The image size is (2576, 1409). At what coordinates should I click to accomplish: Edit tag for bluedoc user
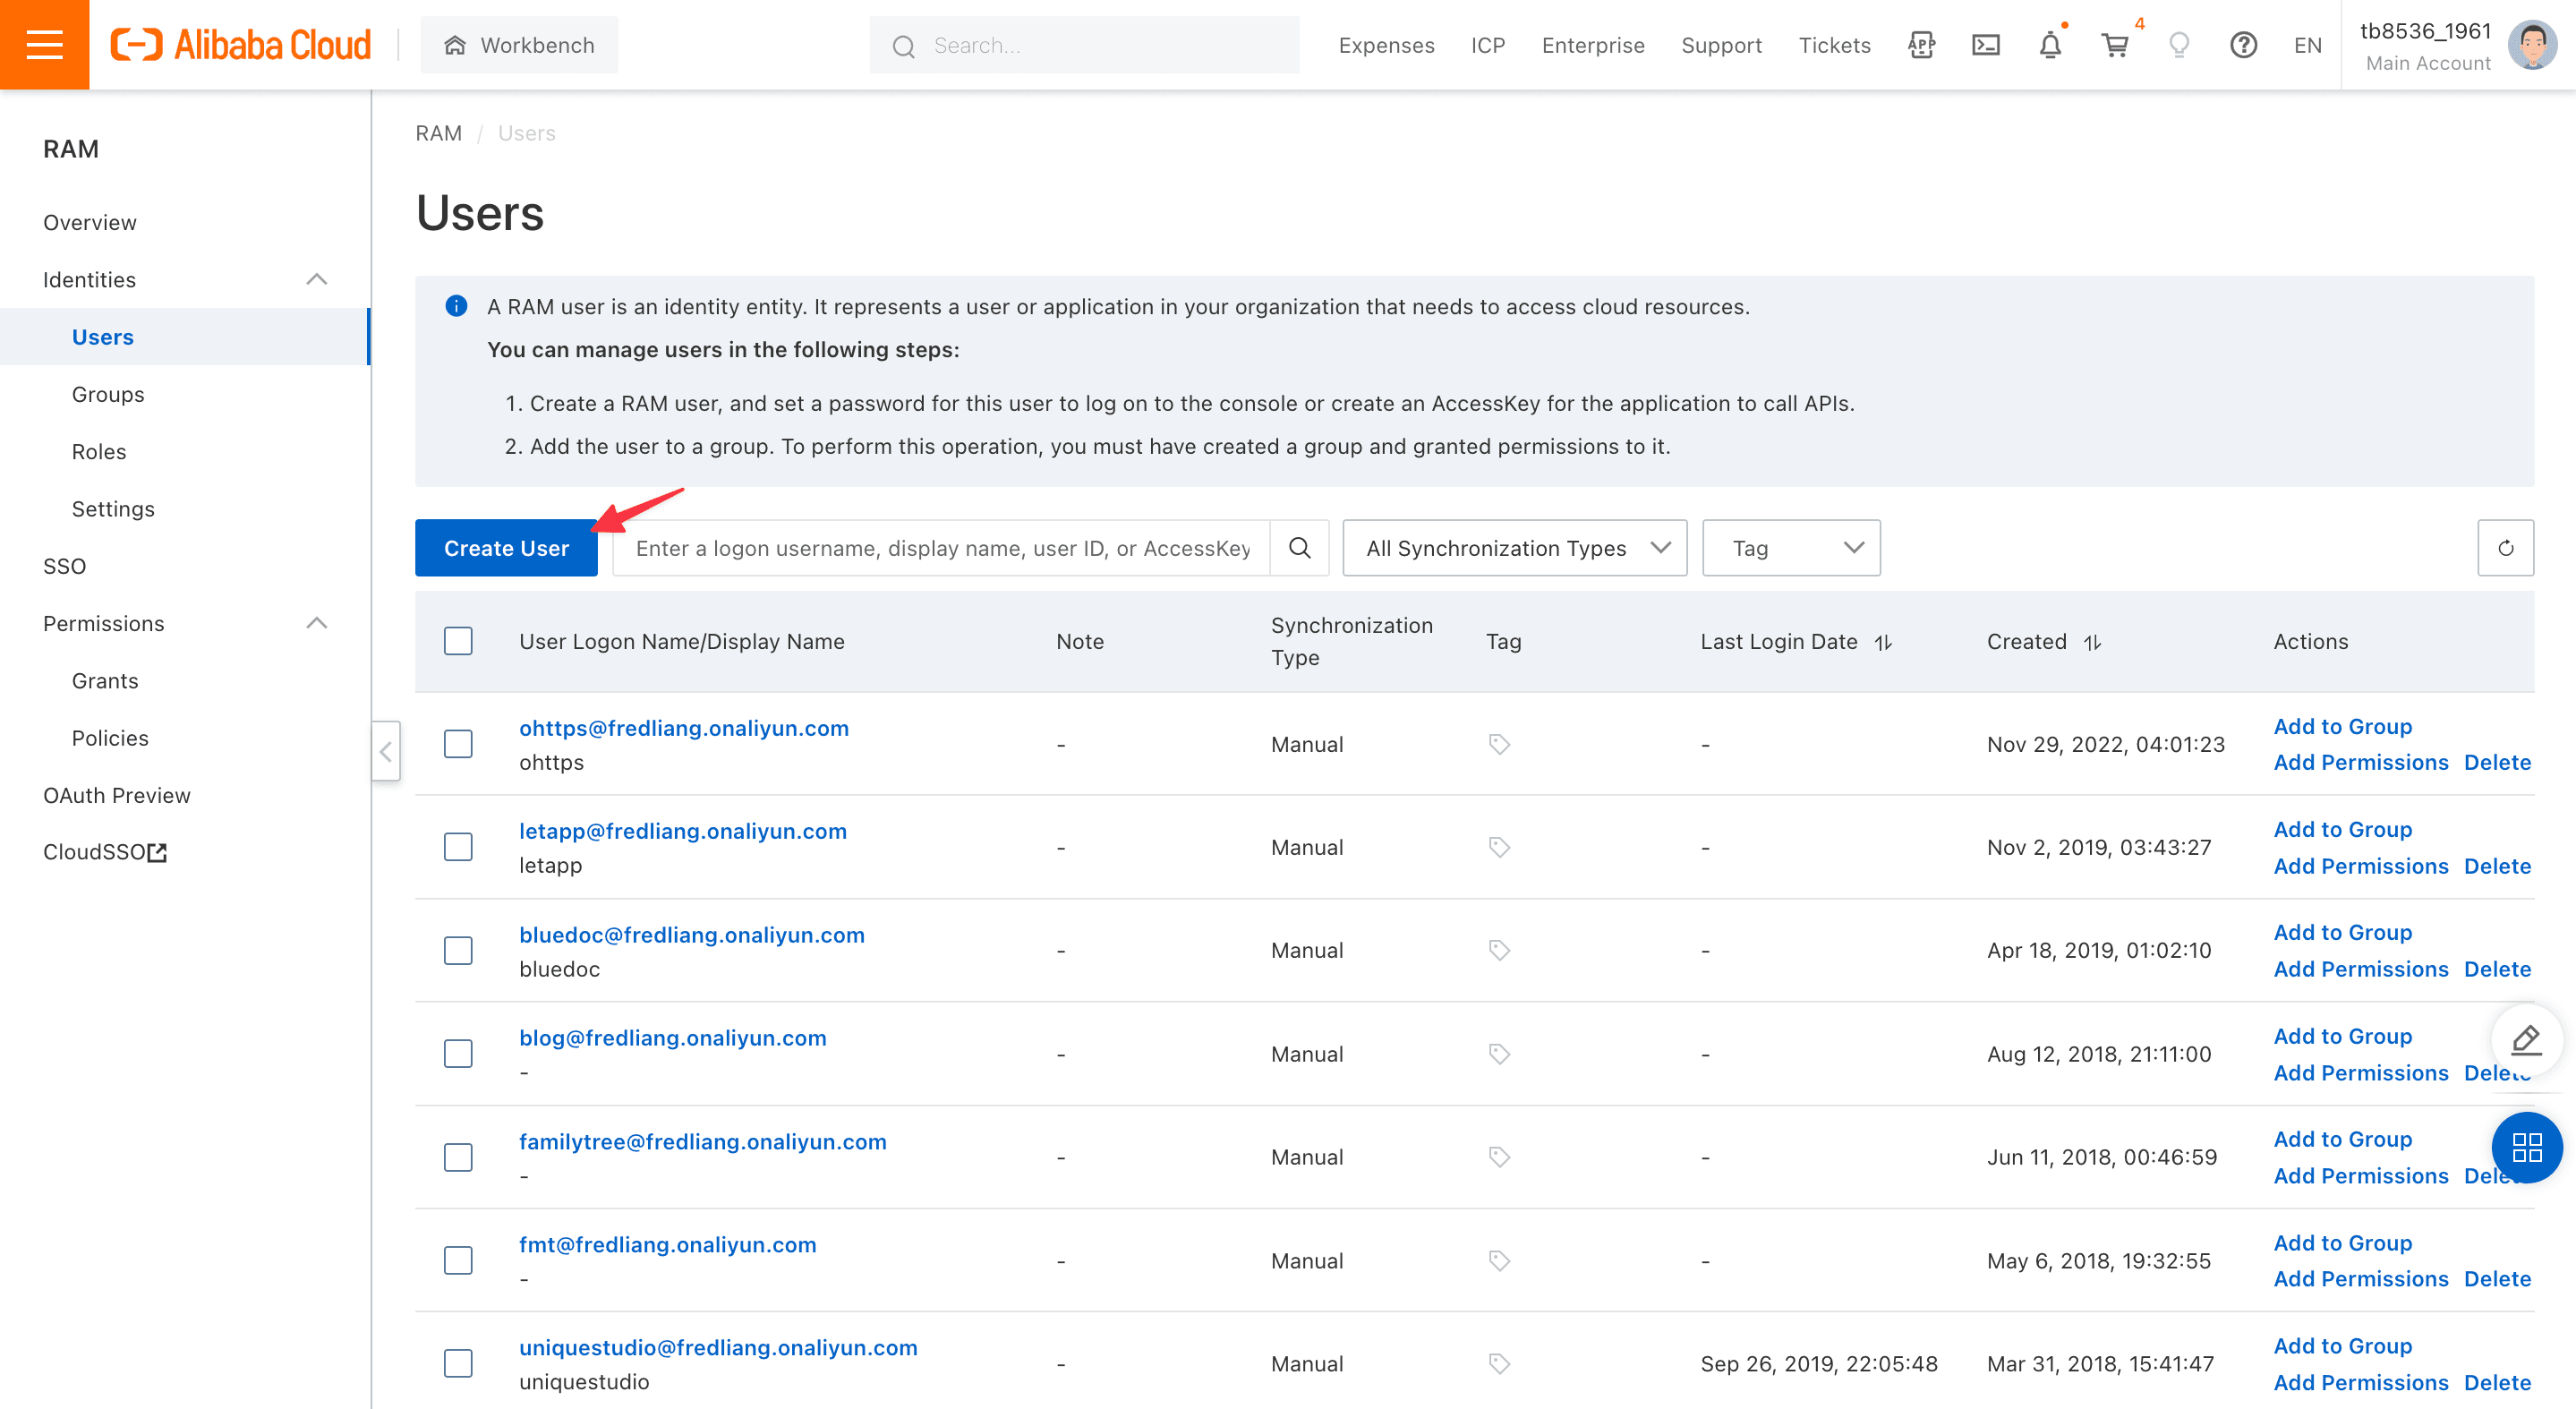(x=1499, y=950)
